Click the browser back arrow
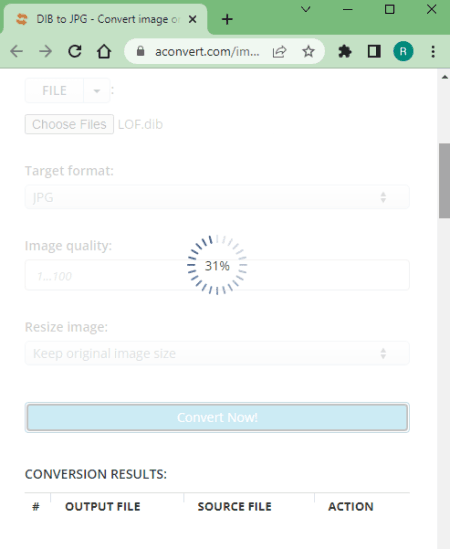Image resolution: width=450 pixels, height=549 pixels. [16, 52]
